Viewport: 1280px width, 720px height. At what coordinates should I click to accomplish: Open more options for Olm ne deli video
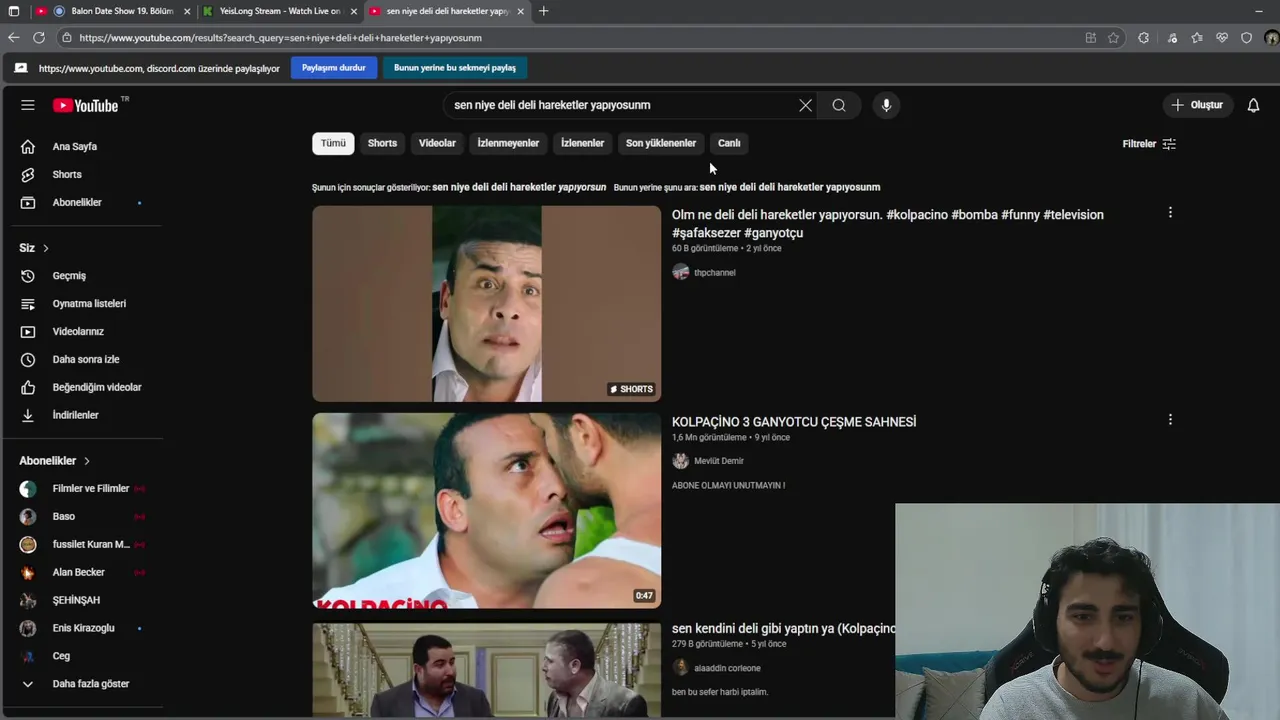point(1170,212)
